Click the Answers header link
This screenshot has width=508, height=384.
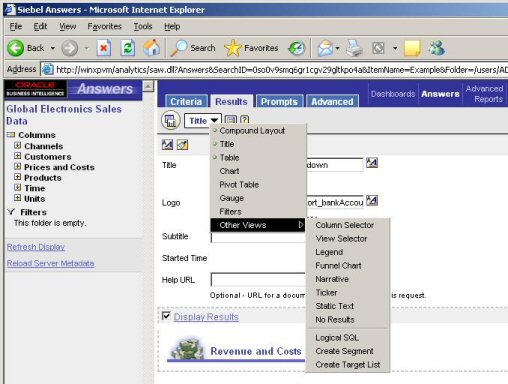click(440, 94)
